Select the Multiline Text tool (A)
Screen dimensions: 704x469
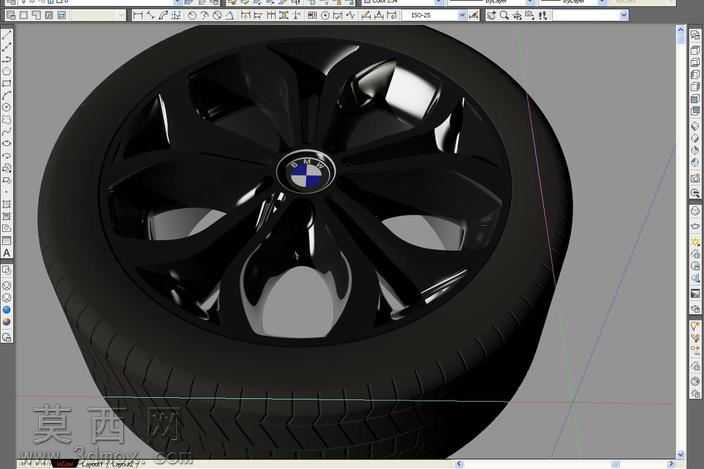pos(7,253)
